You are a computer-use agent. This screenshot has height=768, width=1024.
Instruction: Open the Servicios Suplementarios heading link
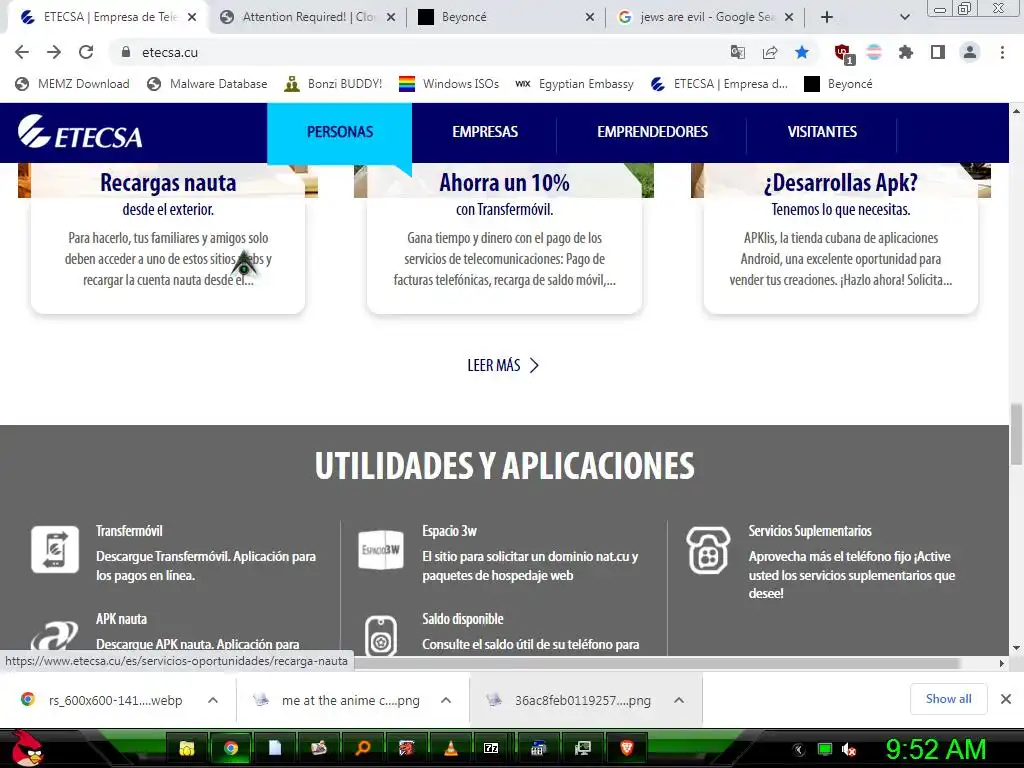point(810,531)
